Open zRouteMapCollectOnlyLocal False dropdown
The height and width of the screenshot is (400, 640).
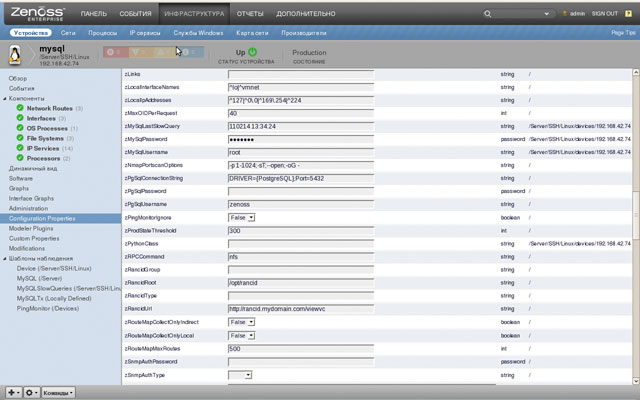pos(241,336)
